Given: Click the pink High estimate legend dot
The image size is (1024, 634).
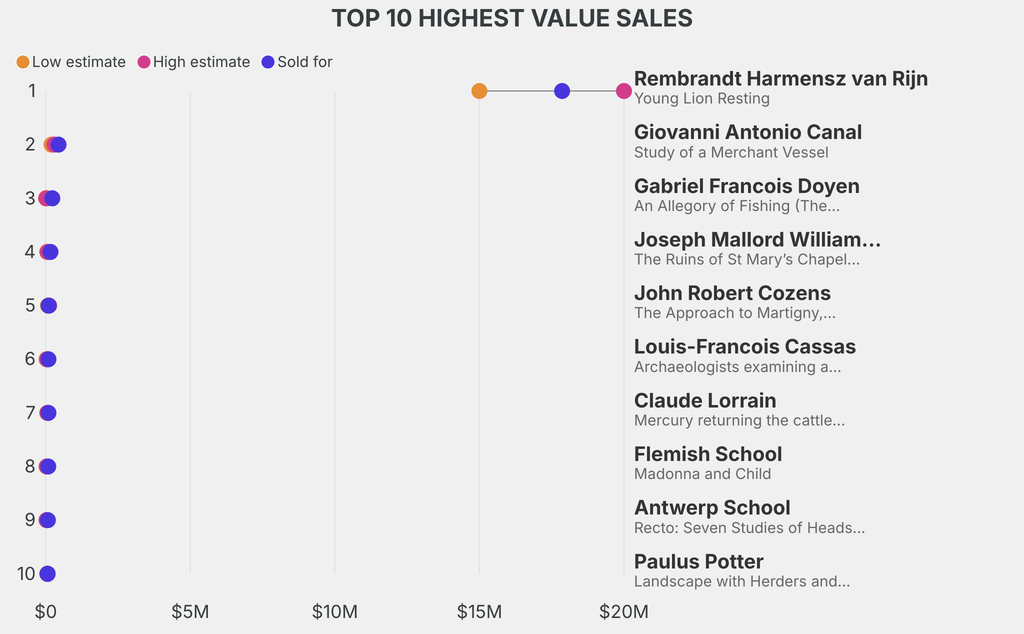Looking at the screenshot, I should click(144, 62).
